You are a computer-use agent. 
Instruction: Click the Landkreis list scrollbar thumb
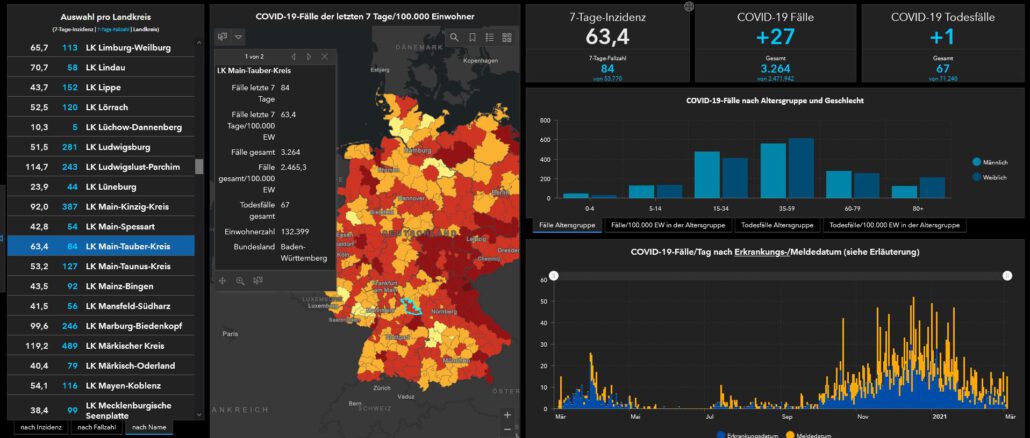(x=199, y=166)
